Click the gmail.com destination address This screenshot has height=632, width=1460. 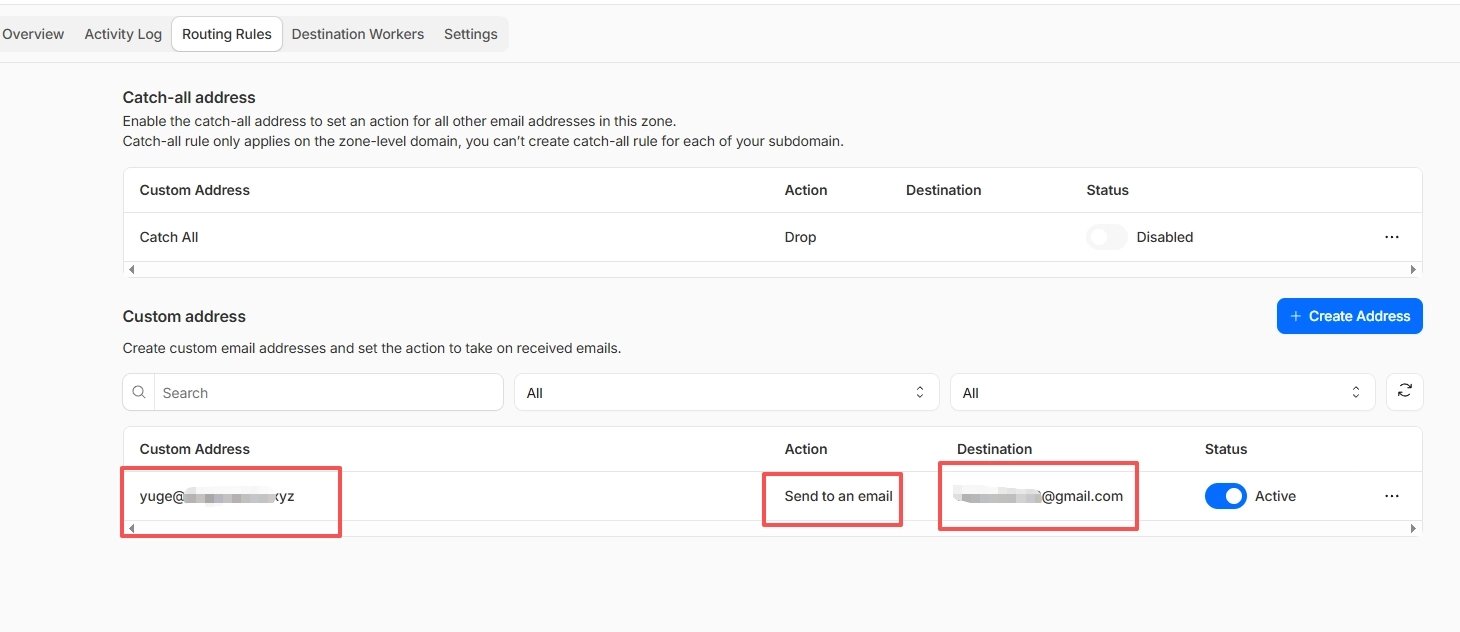pos(1038,496)
